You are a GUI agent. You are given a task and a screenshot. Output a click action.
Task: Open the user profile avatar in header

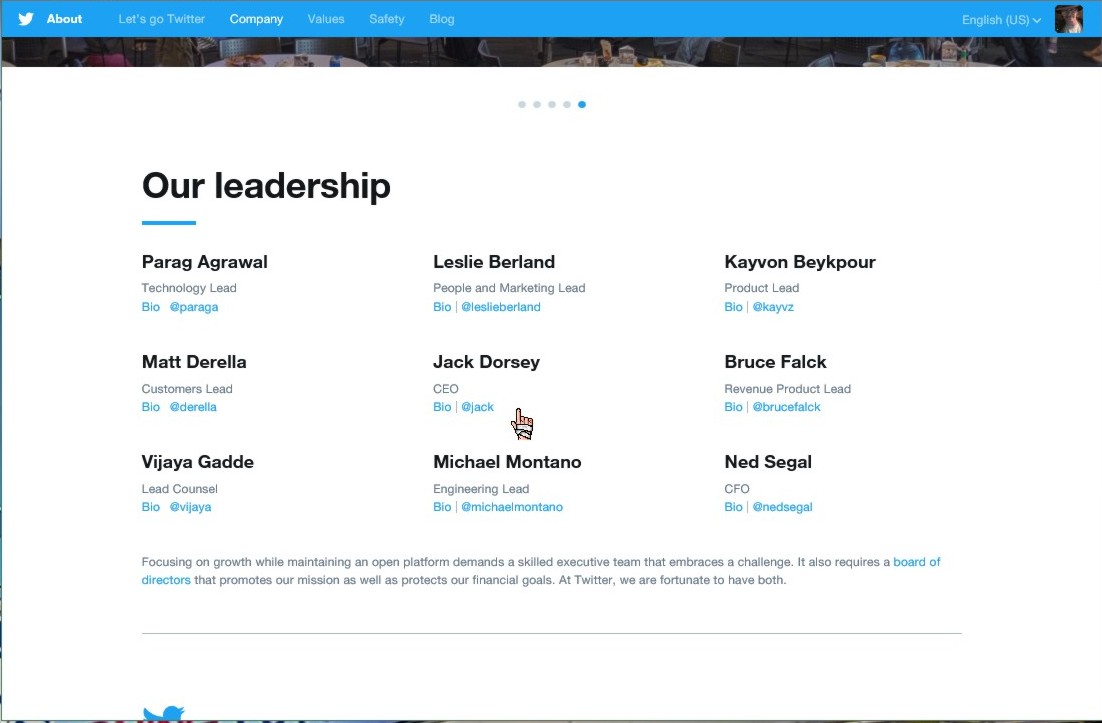pyautogui.click(x=1068, y=19)
